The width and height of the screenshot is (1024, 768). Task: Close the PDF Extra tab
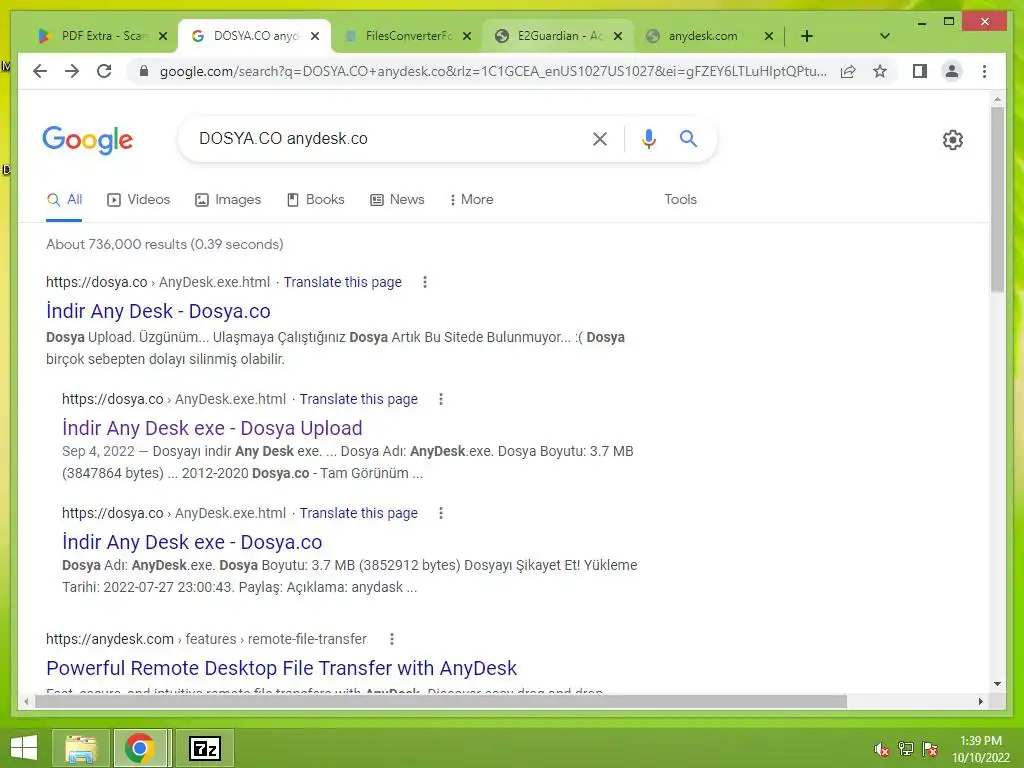tap(163, 36)
